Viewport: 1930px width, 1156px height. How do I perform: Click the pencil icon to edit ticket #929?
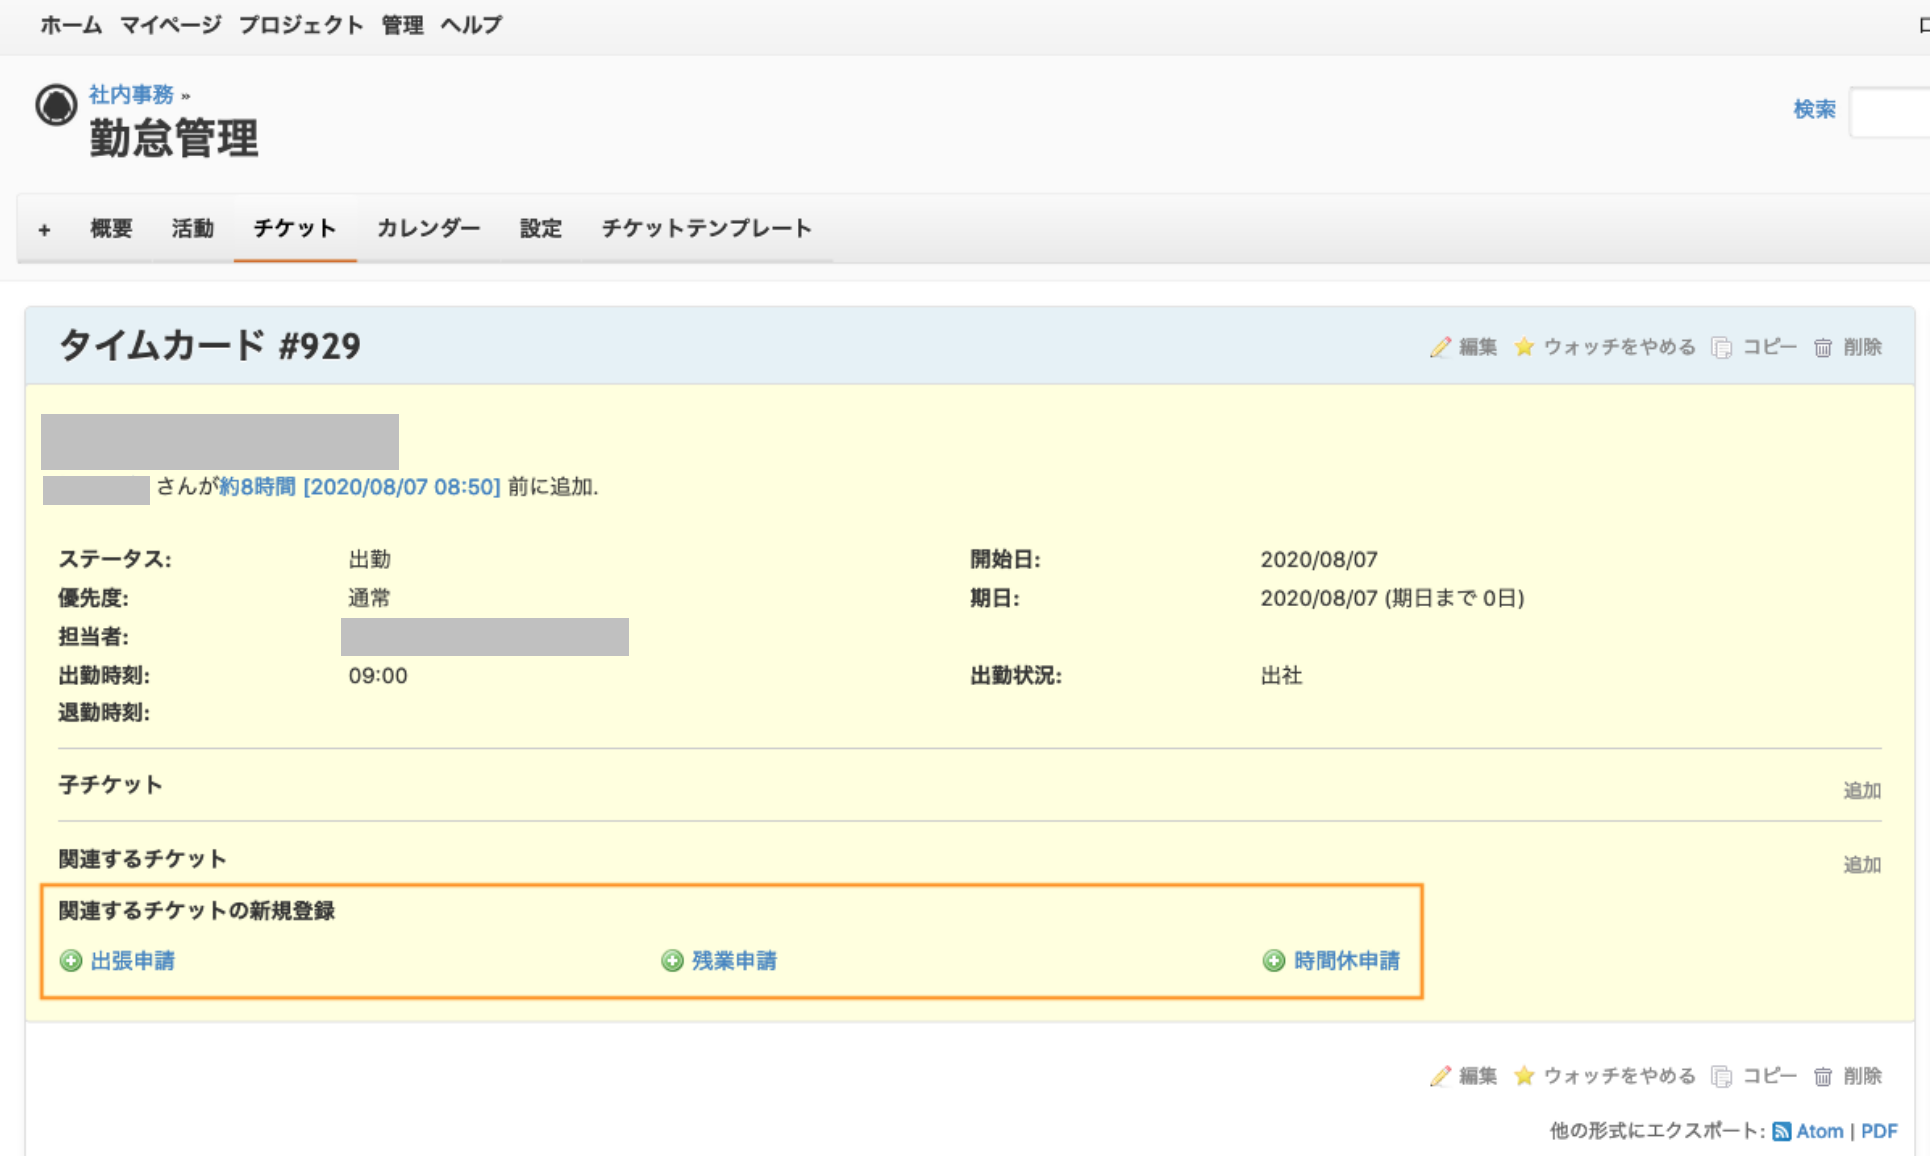1440,347
